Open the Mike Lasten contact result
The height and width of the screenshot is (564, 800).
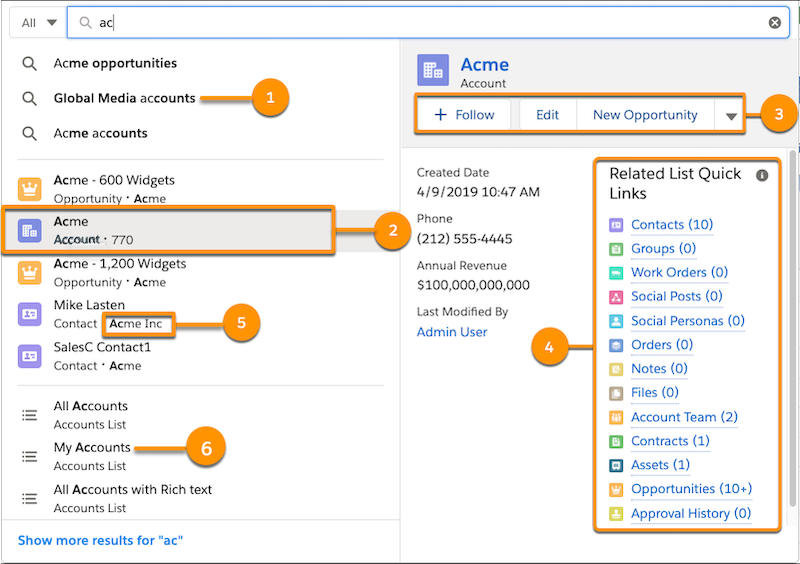click(x=200, y=314)
